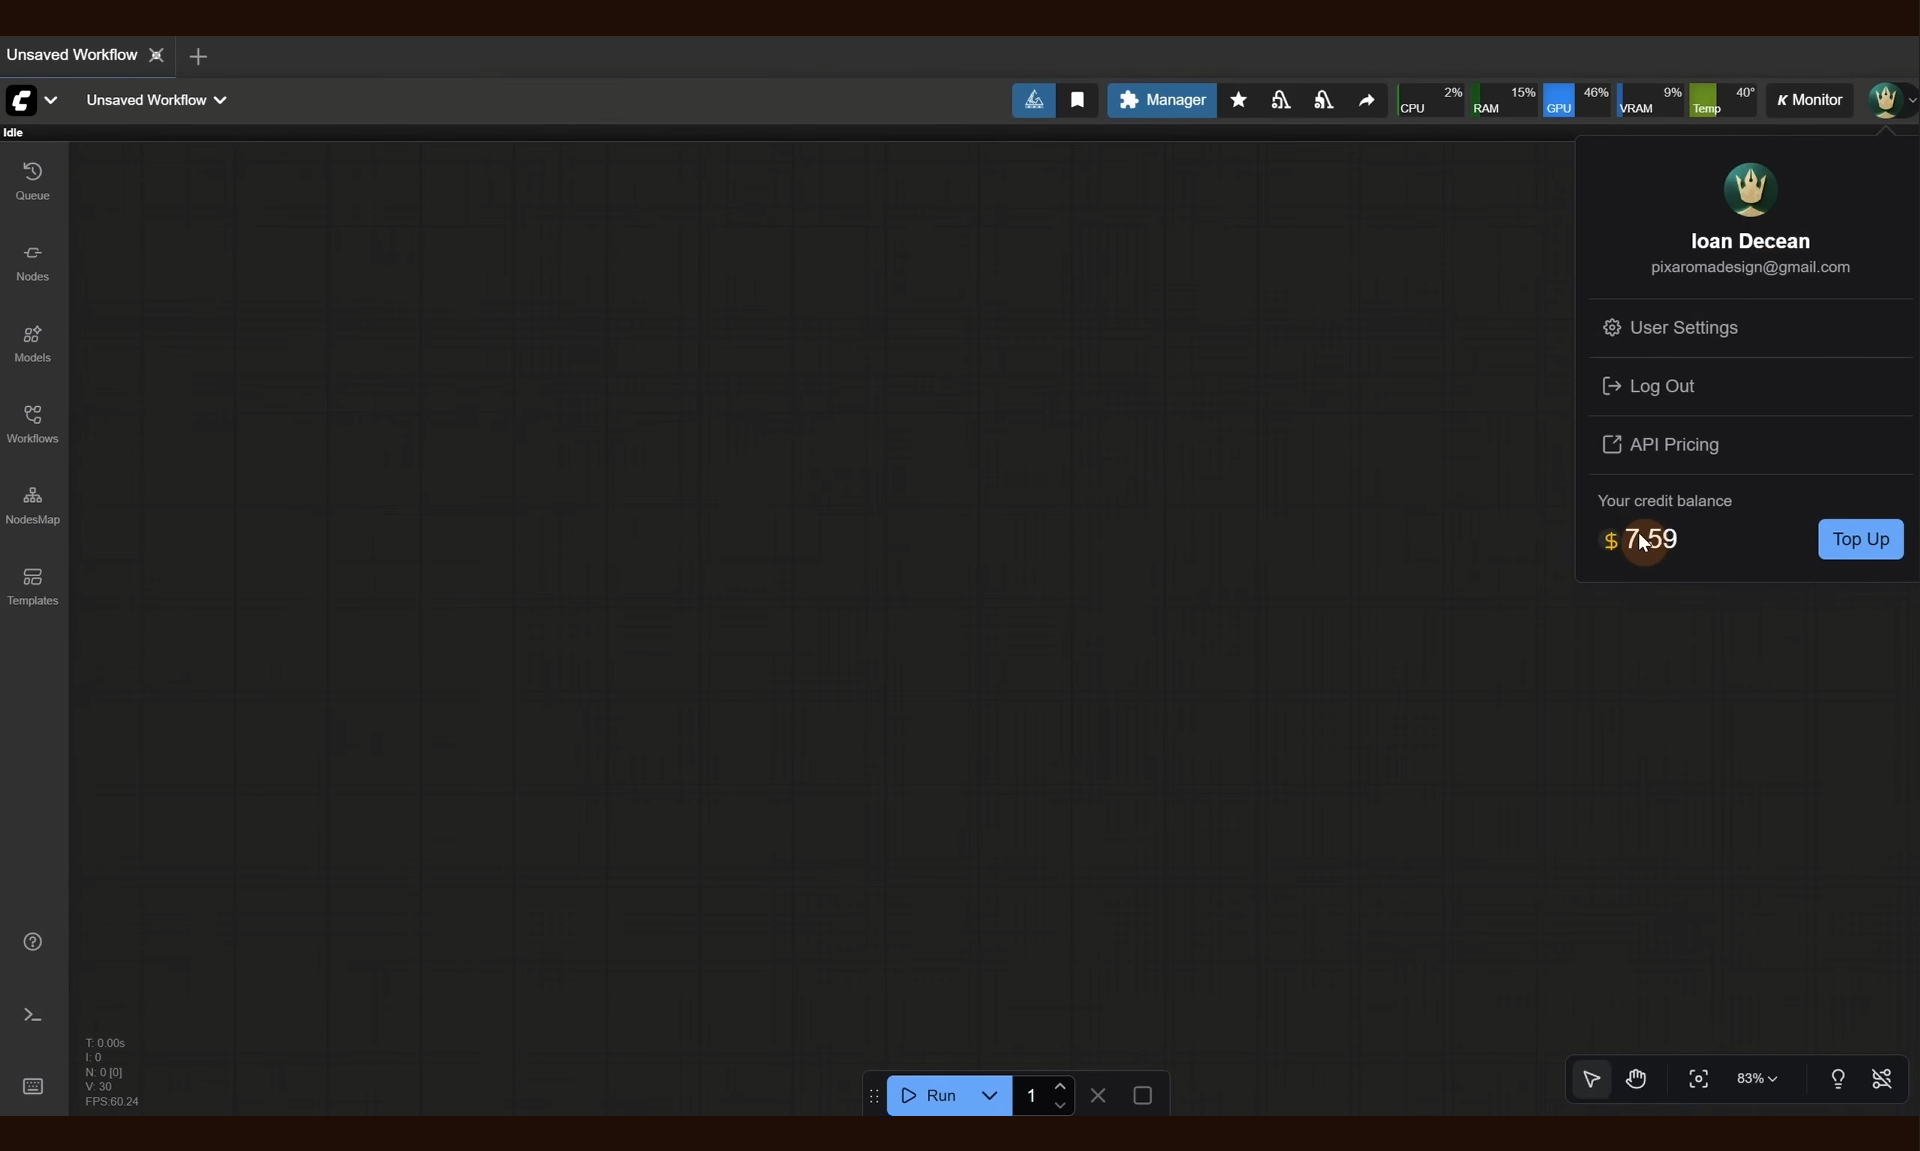The width and height of the screenshot is (1920, 1151).
Task: Open the Nodes library panel
Action: point(32,262)
